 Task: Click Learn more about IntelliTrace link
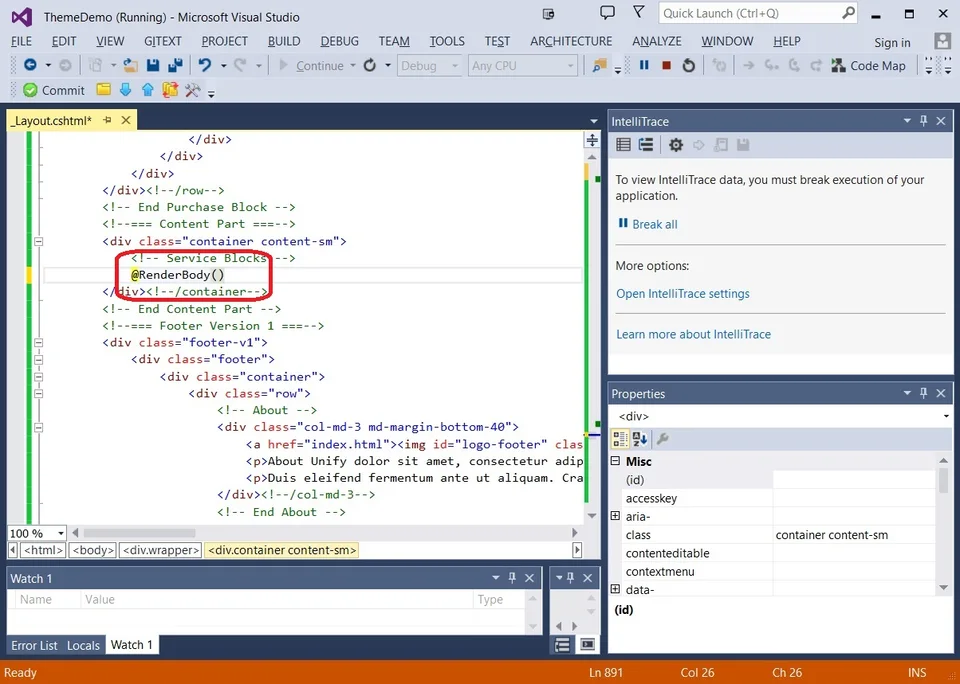click(x=694, y=334)
